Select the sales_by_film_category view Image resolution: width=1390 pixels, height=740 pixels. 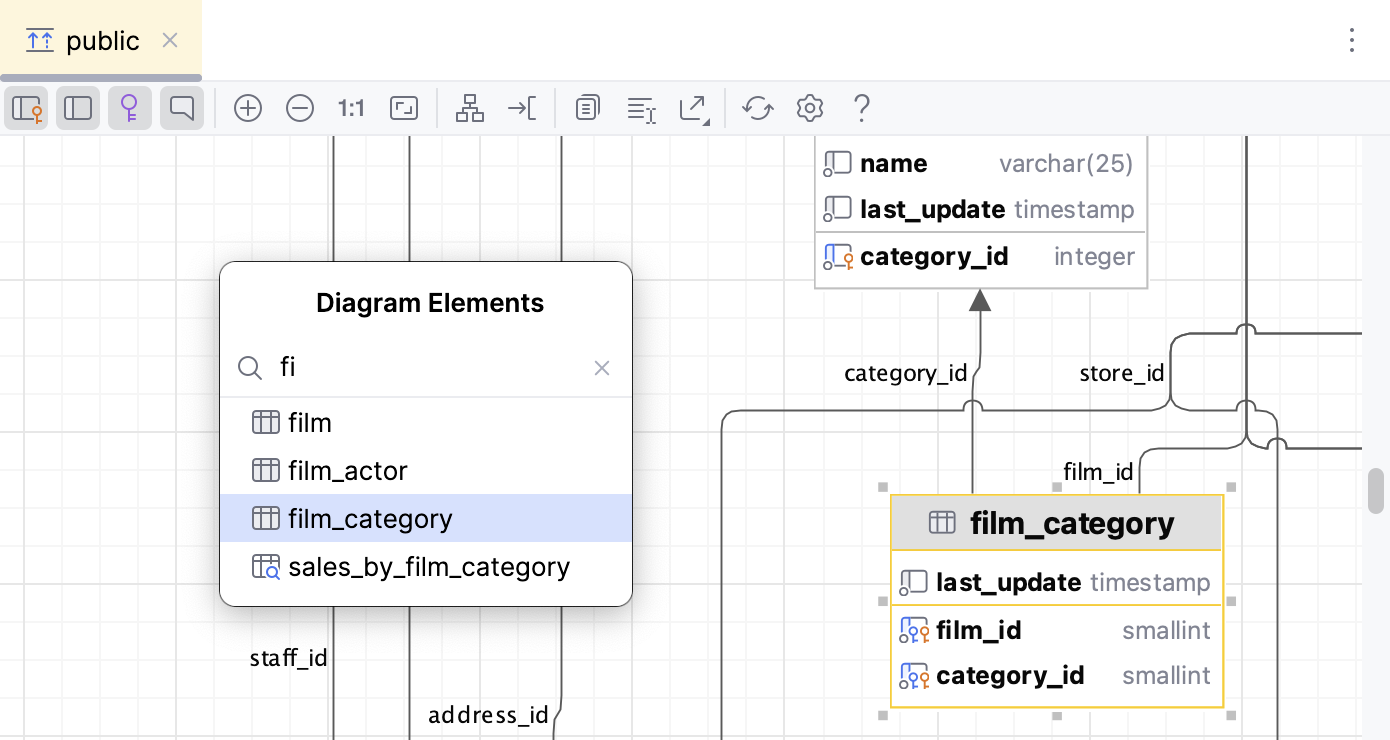429,566
